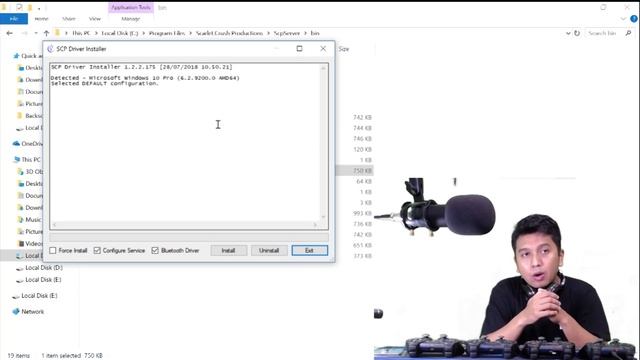Screen dimensions: 640x360
Task: Click the Quick access star icon
Action: pos(16,56)
